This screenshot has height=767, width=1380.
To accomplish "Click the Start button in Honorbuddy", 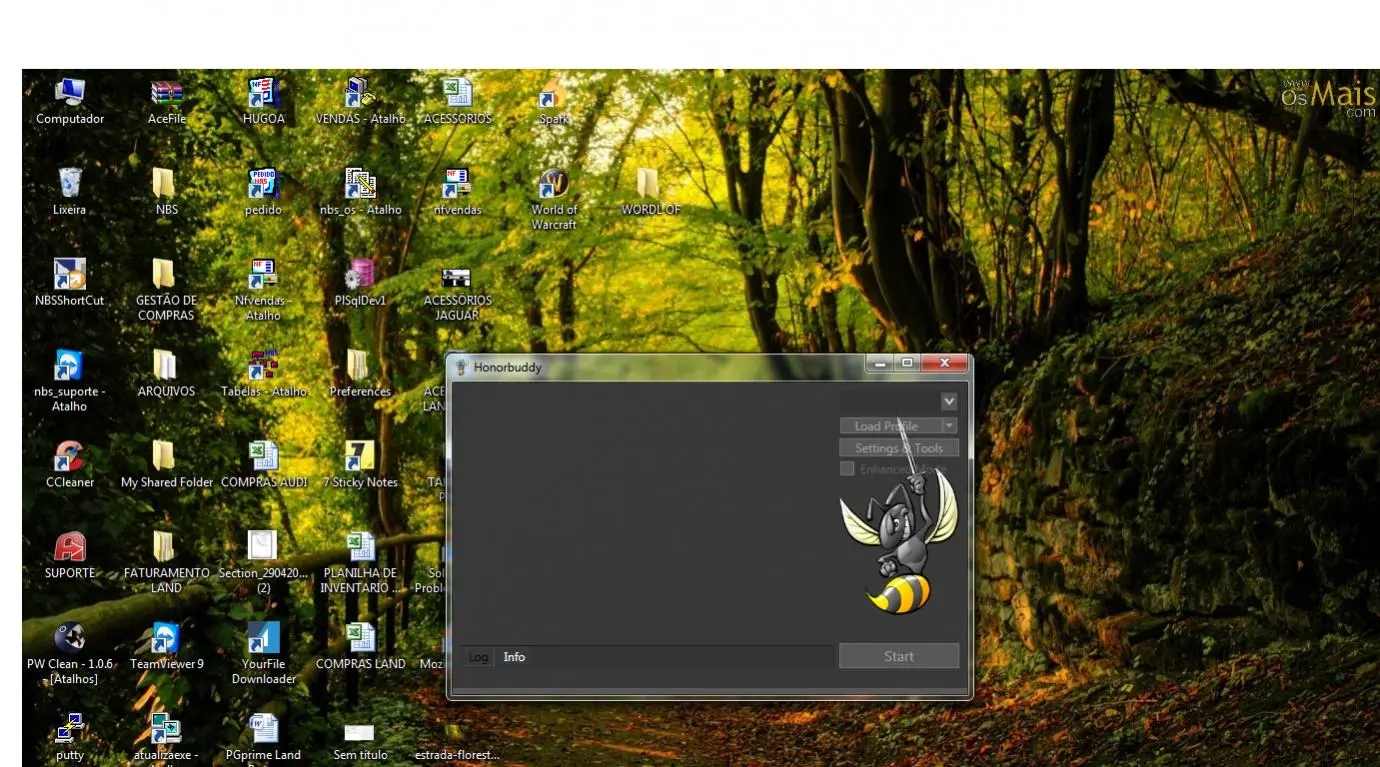I will tap(898, 656).
